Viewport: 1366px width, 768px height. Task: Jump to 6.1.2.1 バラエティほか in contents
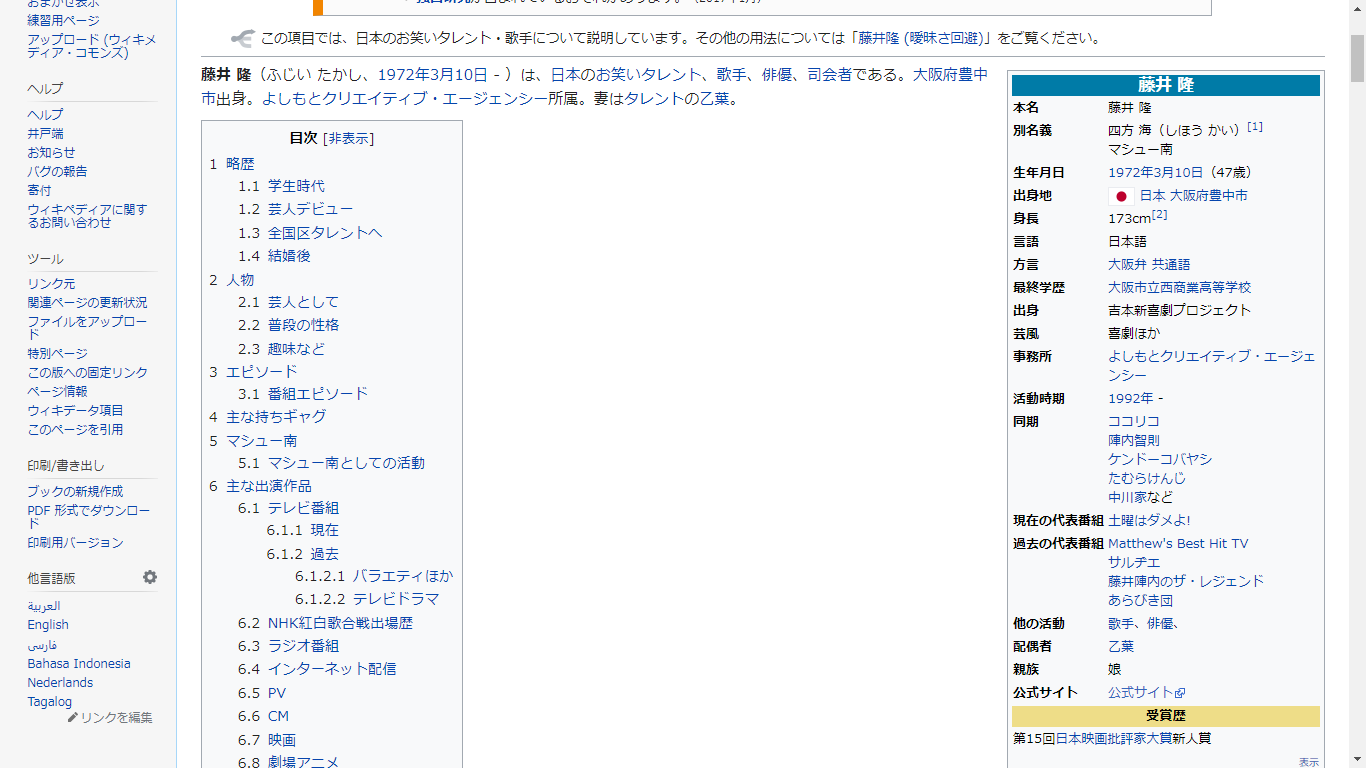click(374, 576)
